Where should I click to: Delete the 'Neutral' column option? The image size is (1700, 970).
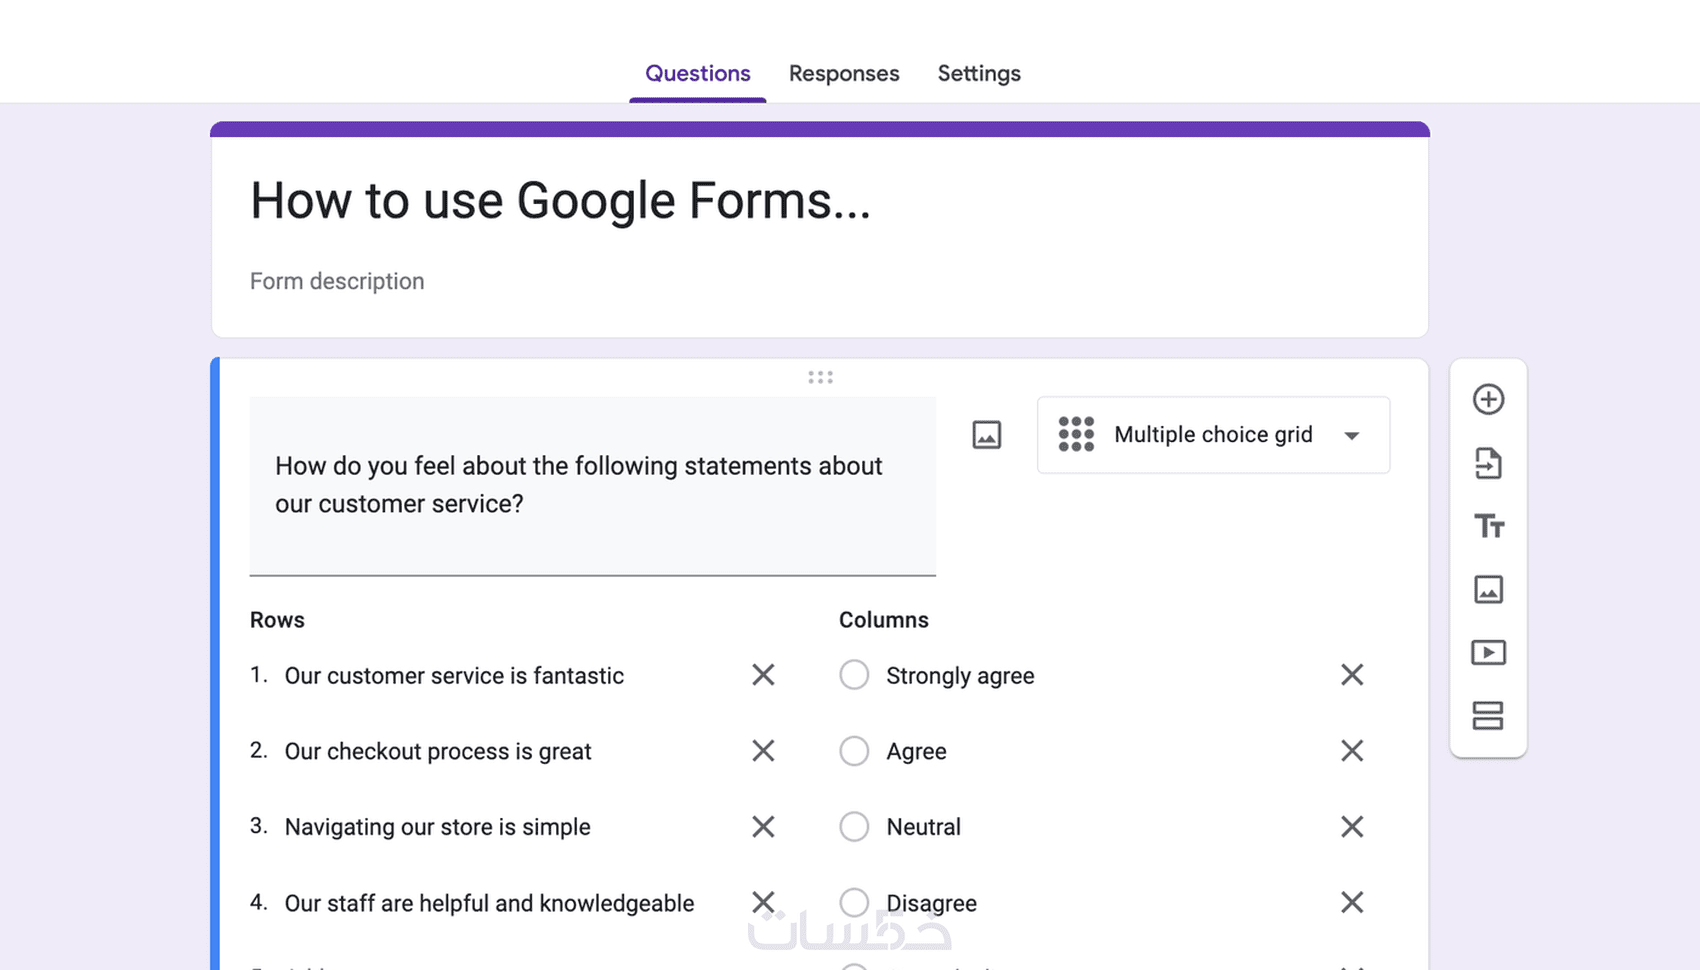point(1352,827)
